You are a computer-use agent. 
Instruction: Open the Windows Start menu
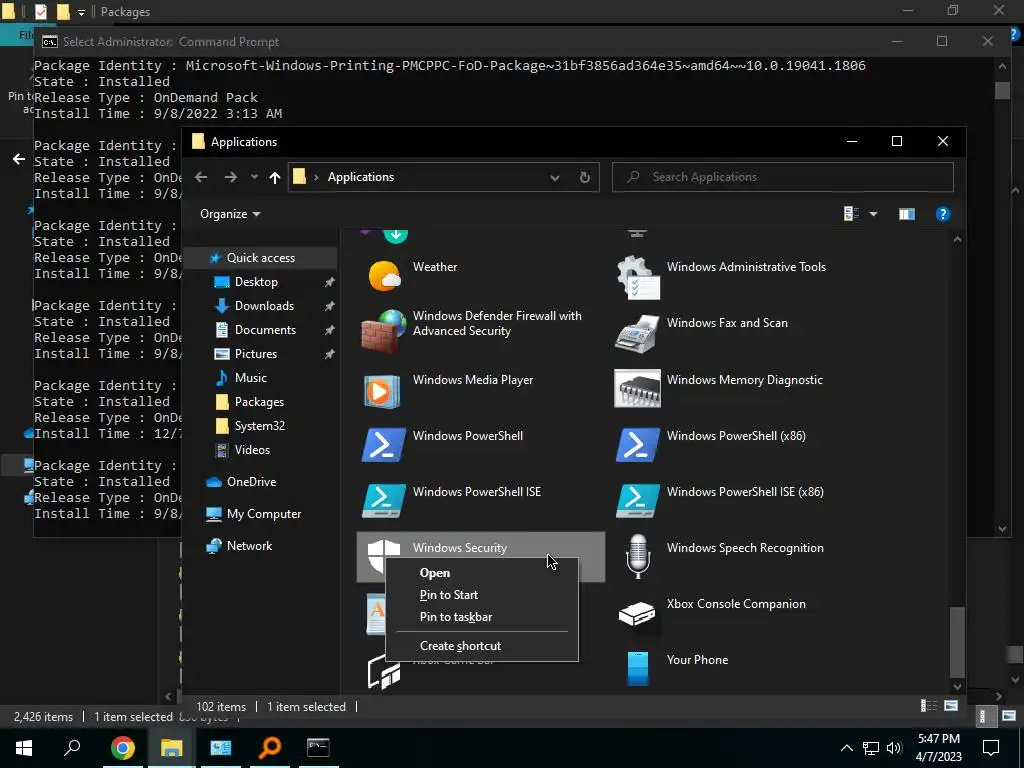point(24,748)
